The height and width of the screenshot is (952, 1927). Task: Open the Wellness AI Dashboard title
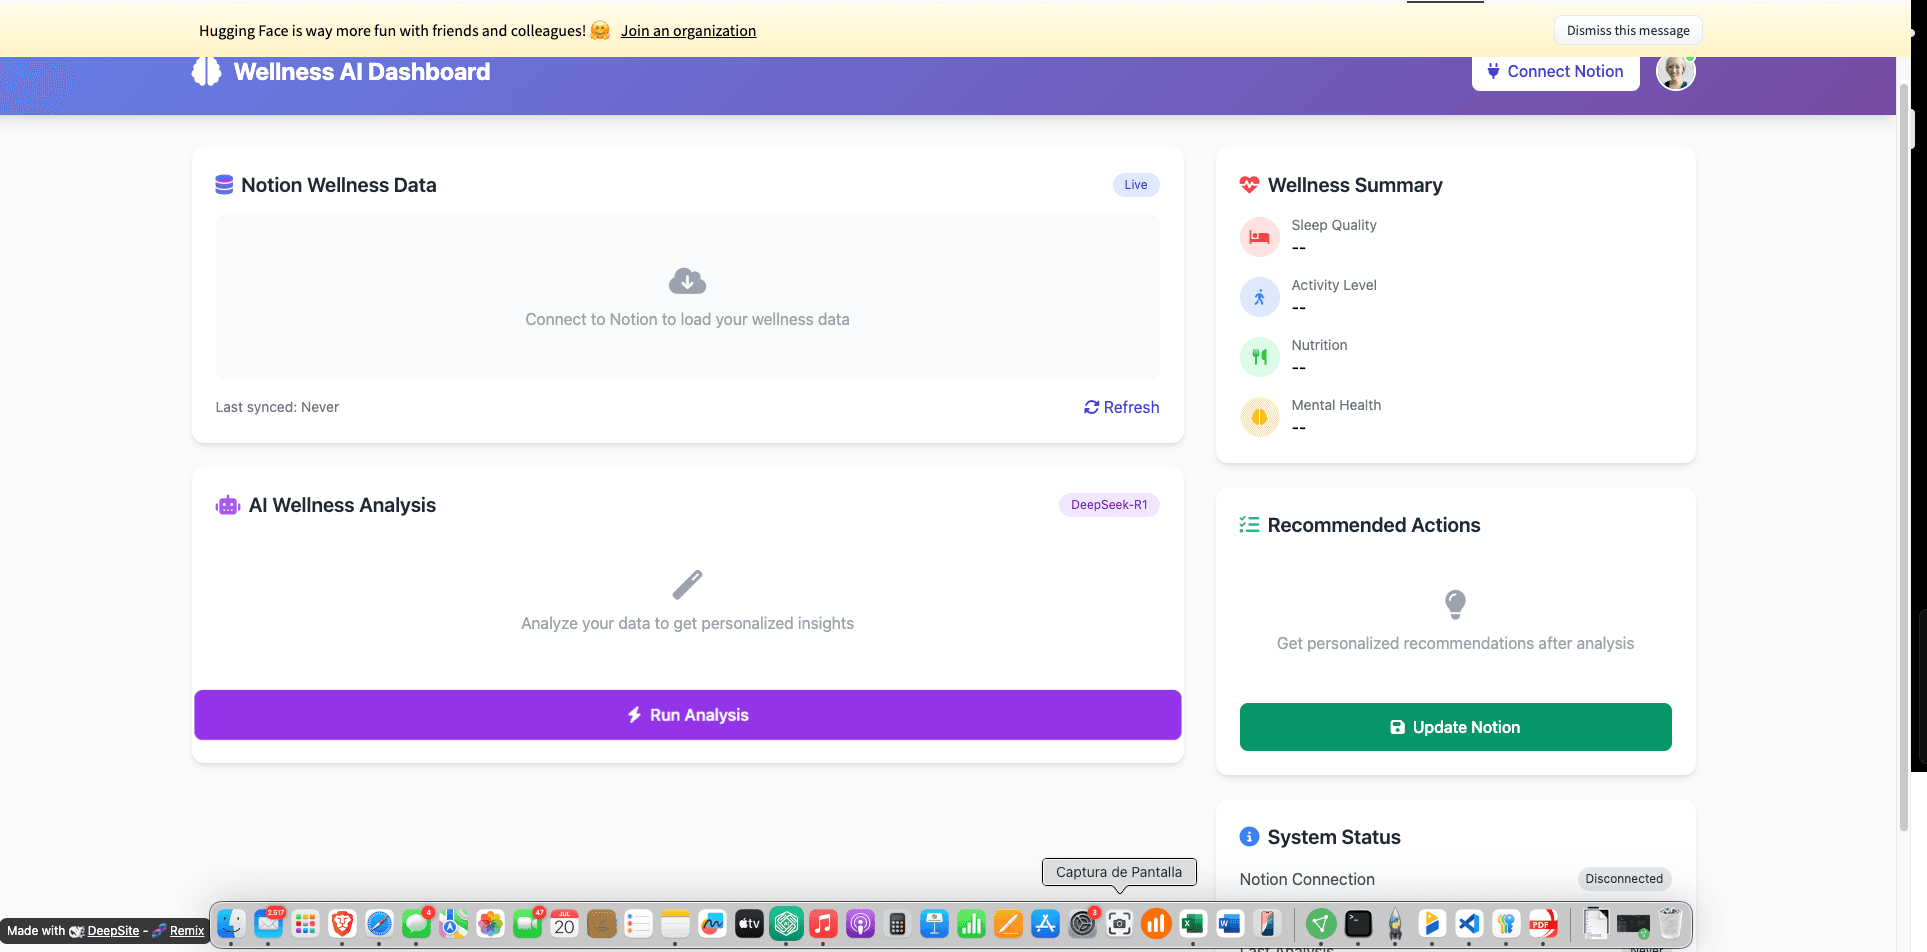(x=362, y=72)
